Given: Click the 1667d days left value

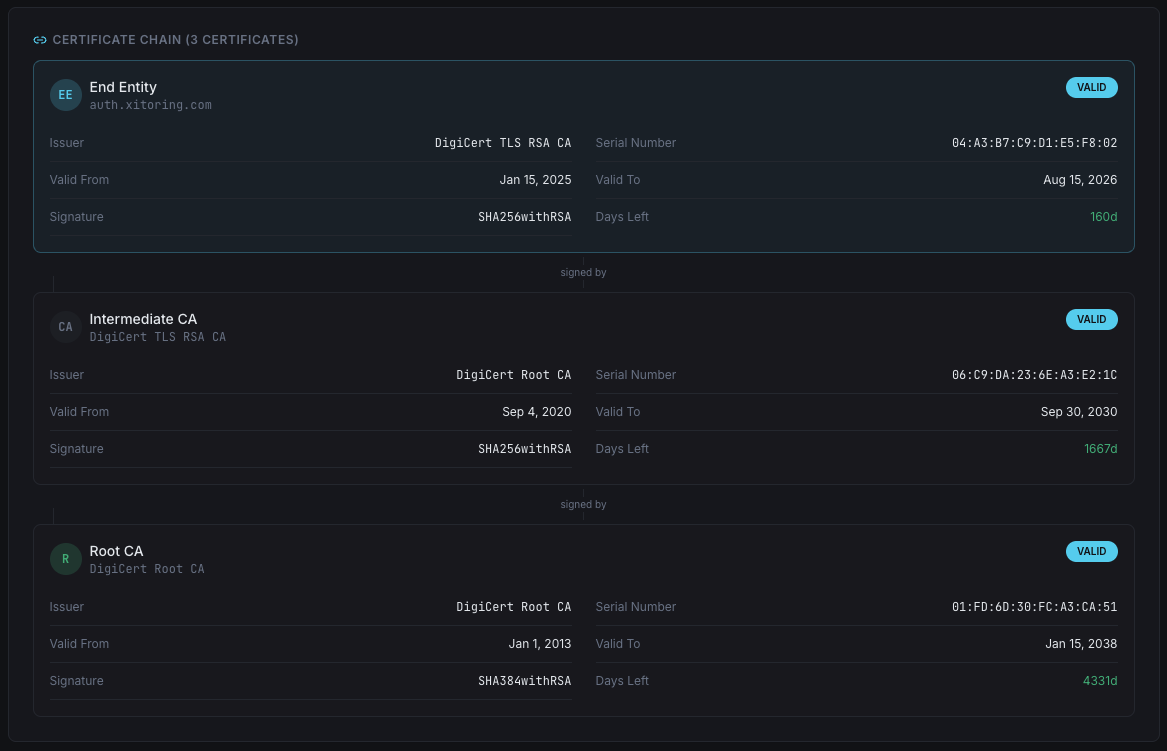Looking at the screenshot, I should coord(1100,449).
